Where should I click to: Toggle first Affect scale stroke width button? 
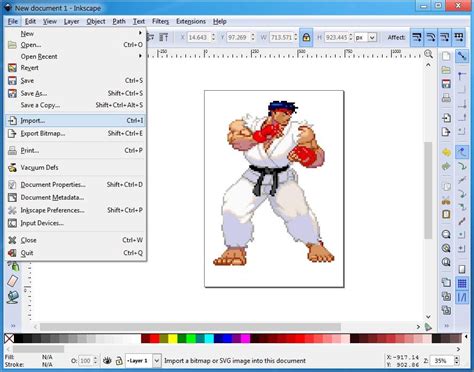click(x=417, y=37)
